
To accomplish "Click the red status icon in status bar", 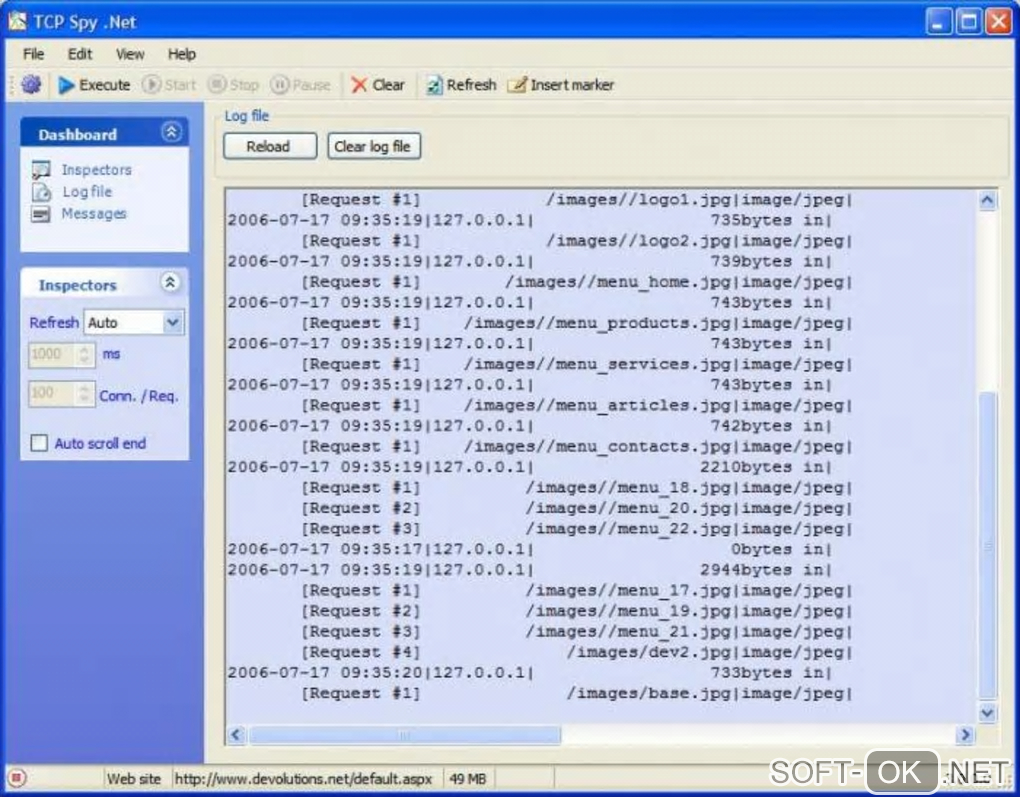I will point(17,778).
